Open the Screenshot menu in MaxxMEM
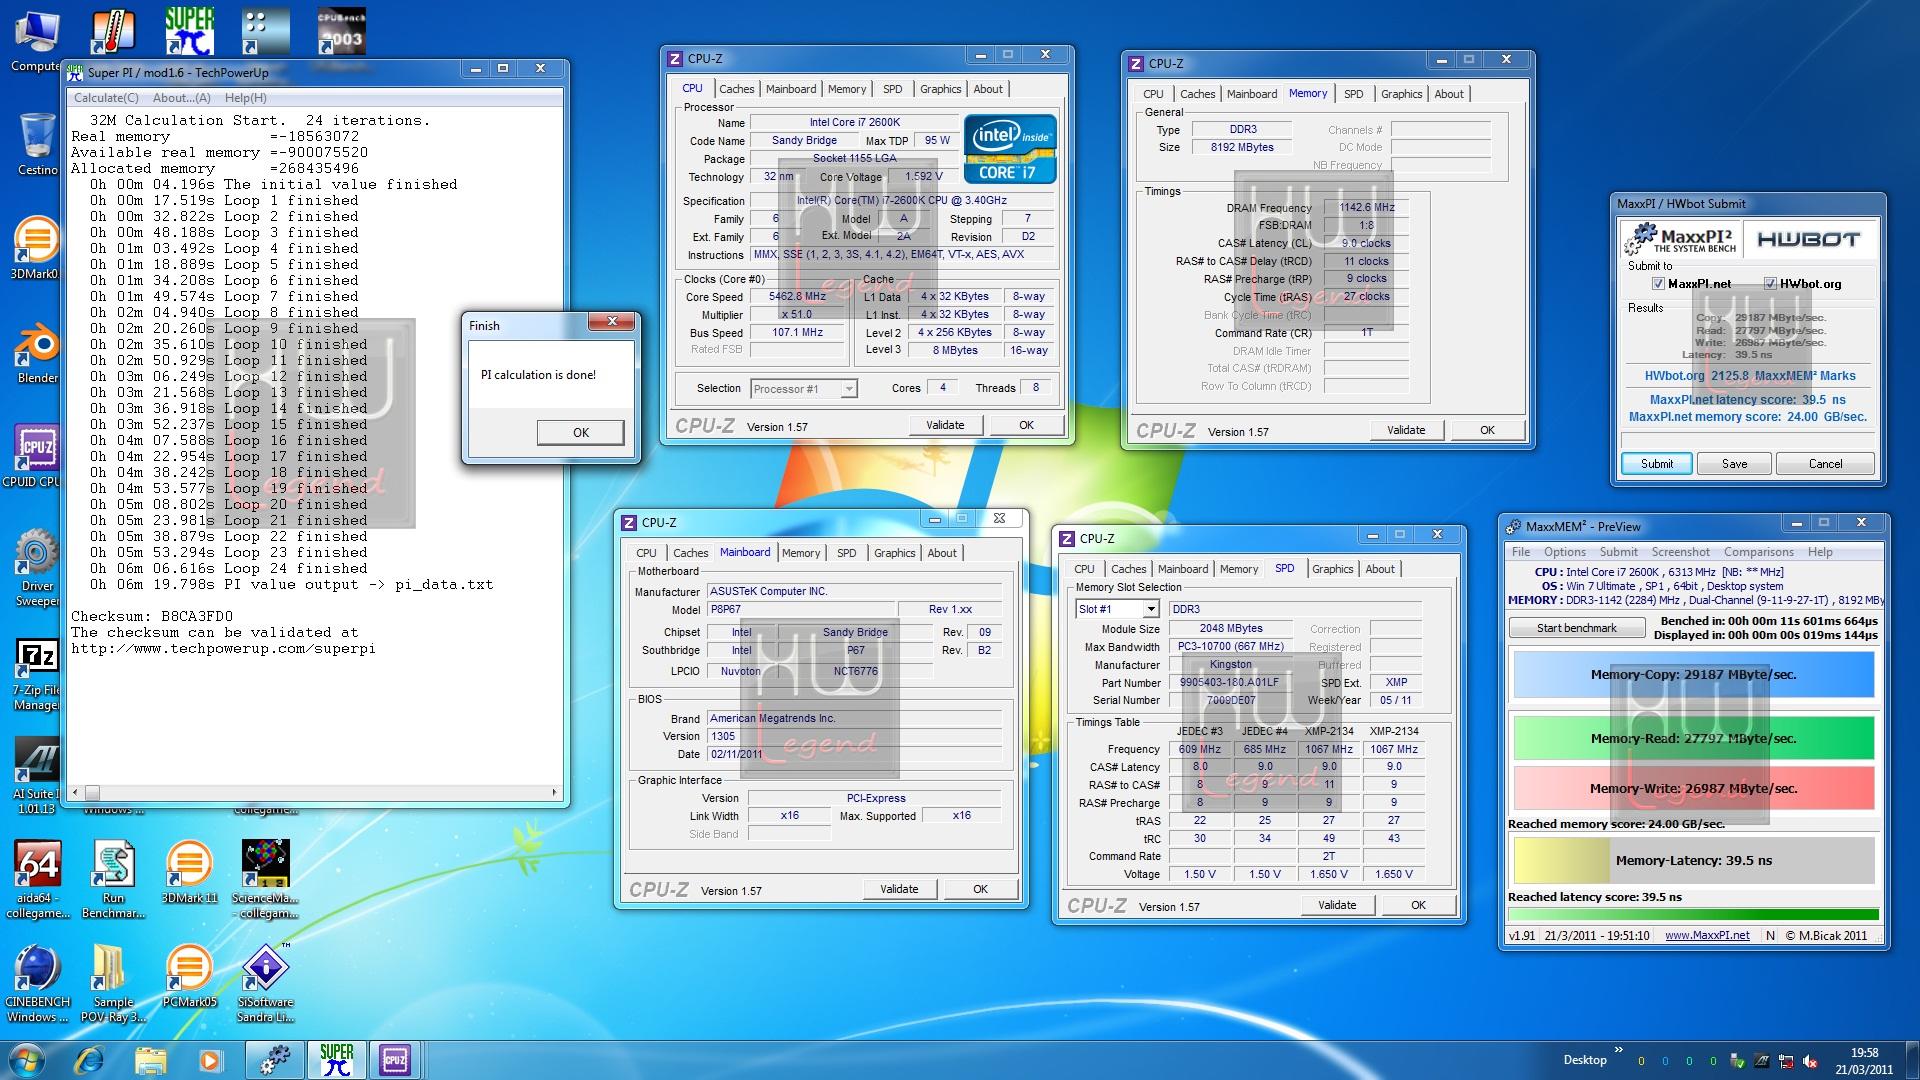 tap(1680, 552)
